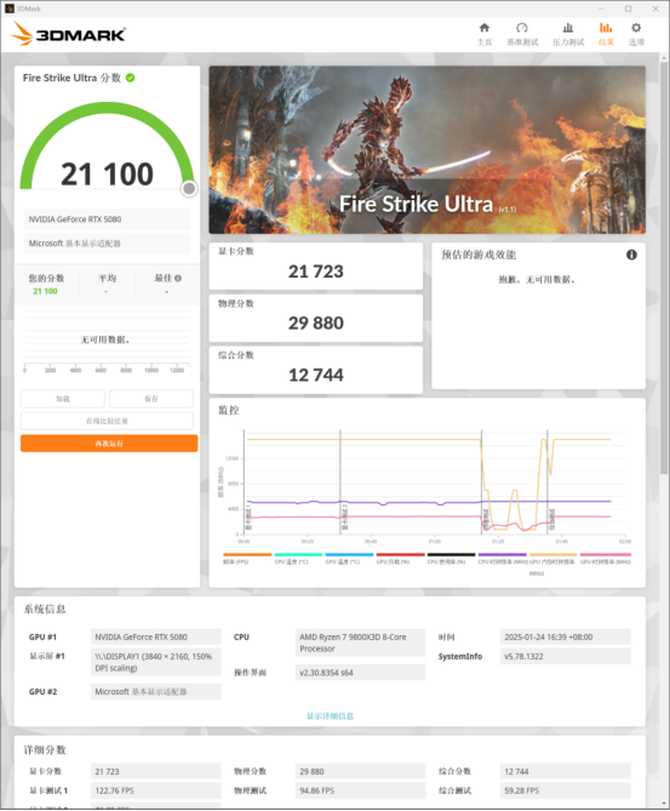Open the 基准测试 benchmarks tab
Viewport: 670px width, 811px height.
[522, 34]
